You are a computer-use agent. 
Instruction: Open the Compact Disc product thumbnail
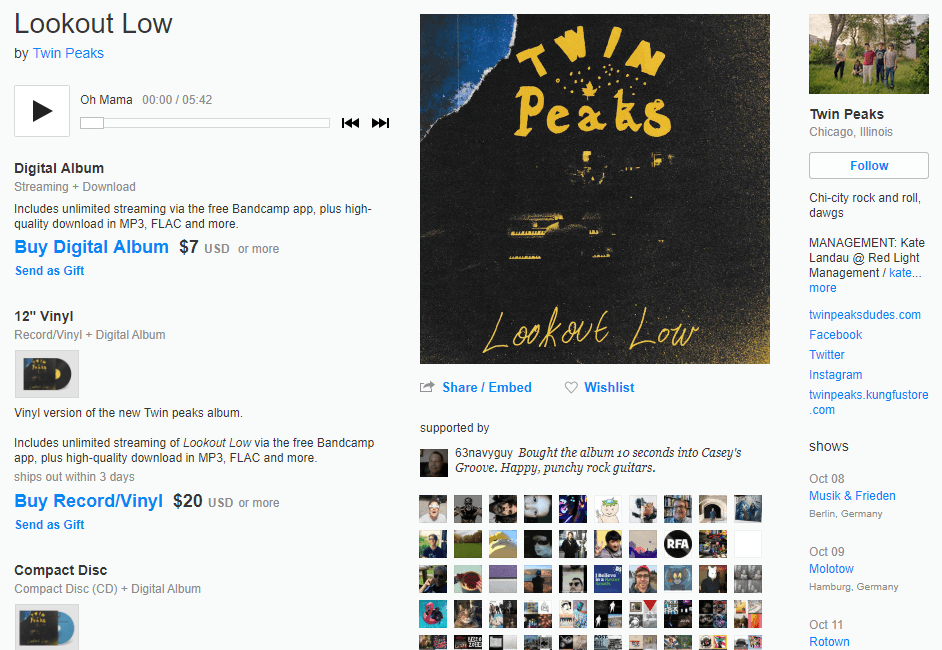coord(47,627)
